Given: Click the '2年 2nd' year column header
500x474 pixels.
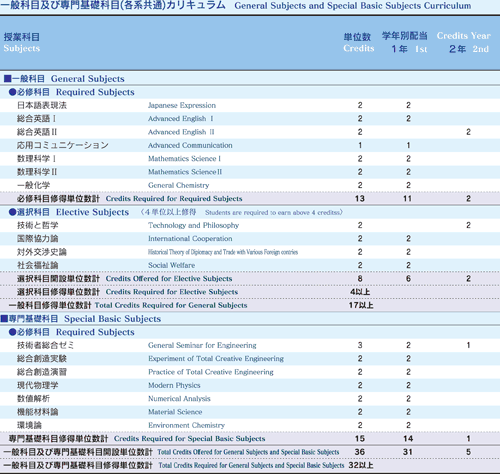Looking at the screenshot, I should (469, 49).
